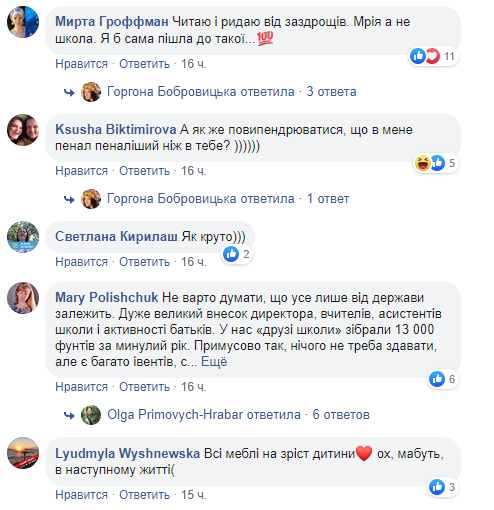494x510 pixels.
Task: Reply to Mary Polishchuk's comment
Action: coord(145,387)
